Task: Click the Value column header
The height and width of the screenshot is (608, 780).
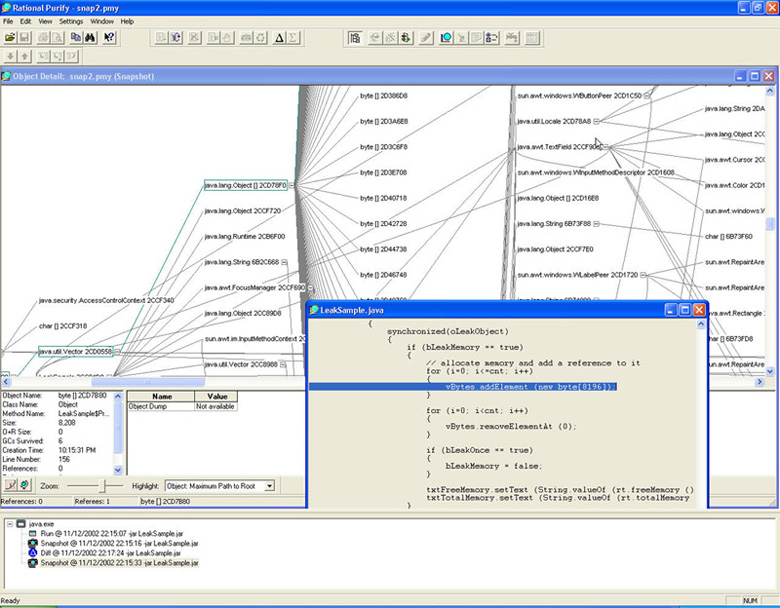Action: pos(215,397)
